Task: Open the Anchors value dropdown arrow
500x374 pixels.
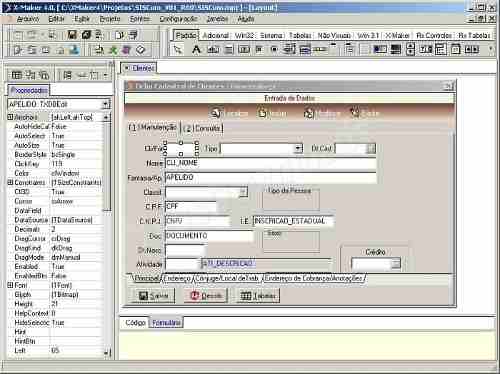Action: (x=106, y=117)
